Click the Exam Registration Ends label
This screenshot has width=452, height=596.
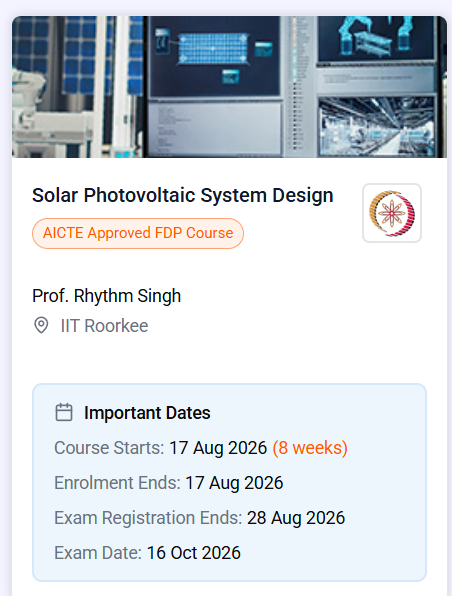point(148,518)
